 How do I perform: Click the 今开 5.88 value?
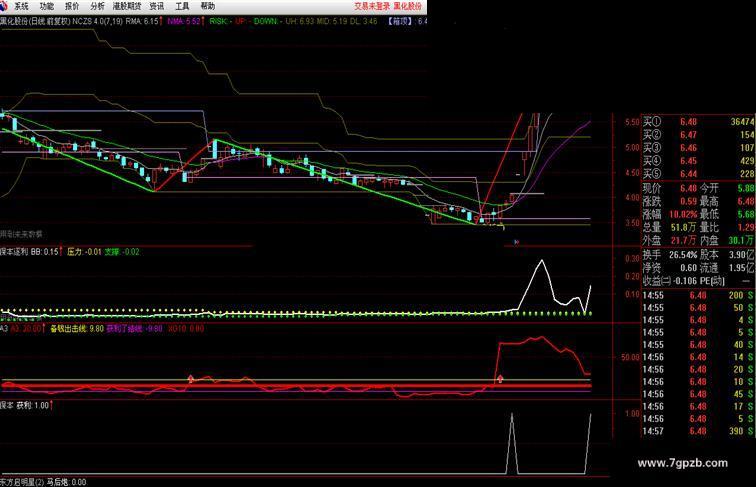(x=746, y=189)
